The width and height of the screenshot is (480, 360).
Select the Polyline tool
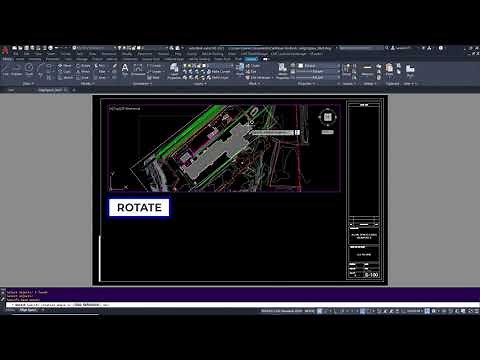(17, 69)
